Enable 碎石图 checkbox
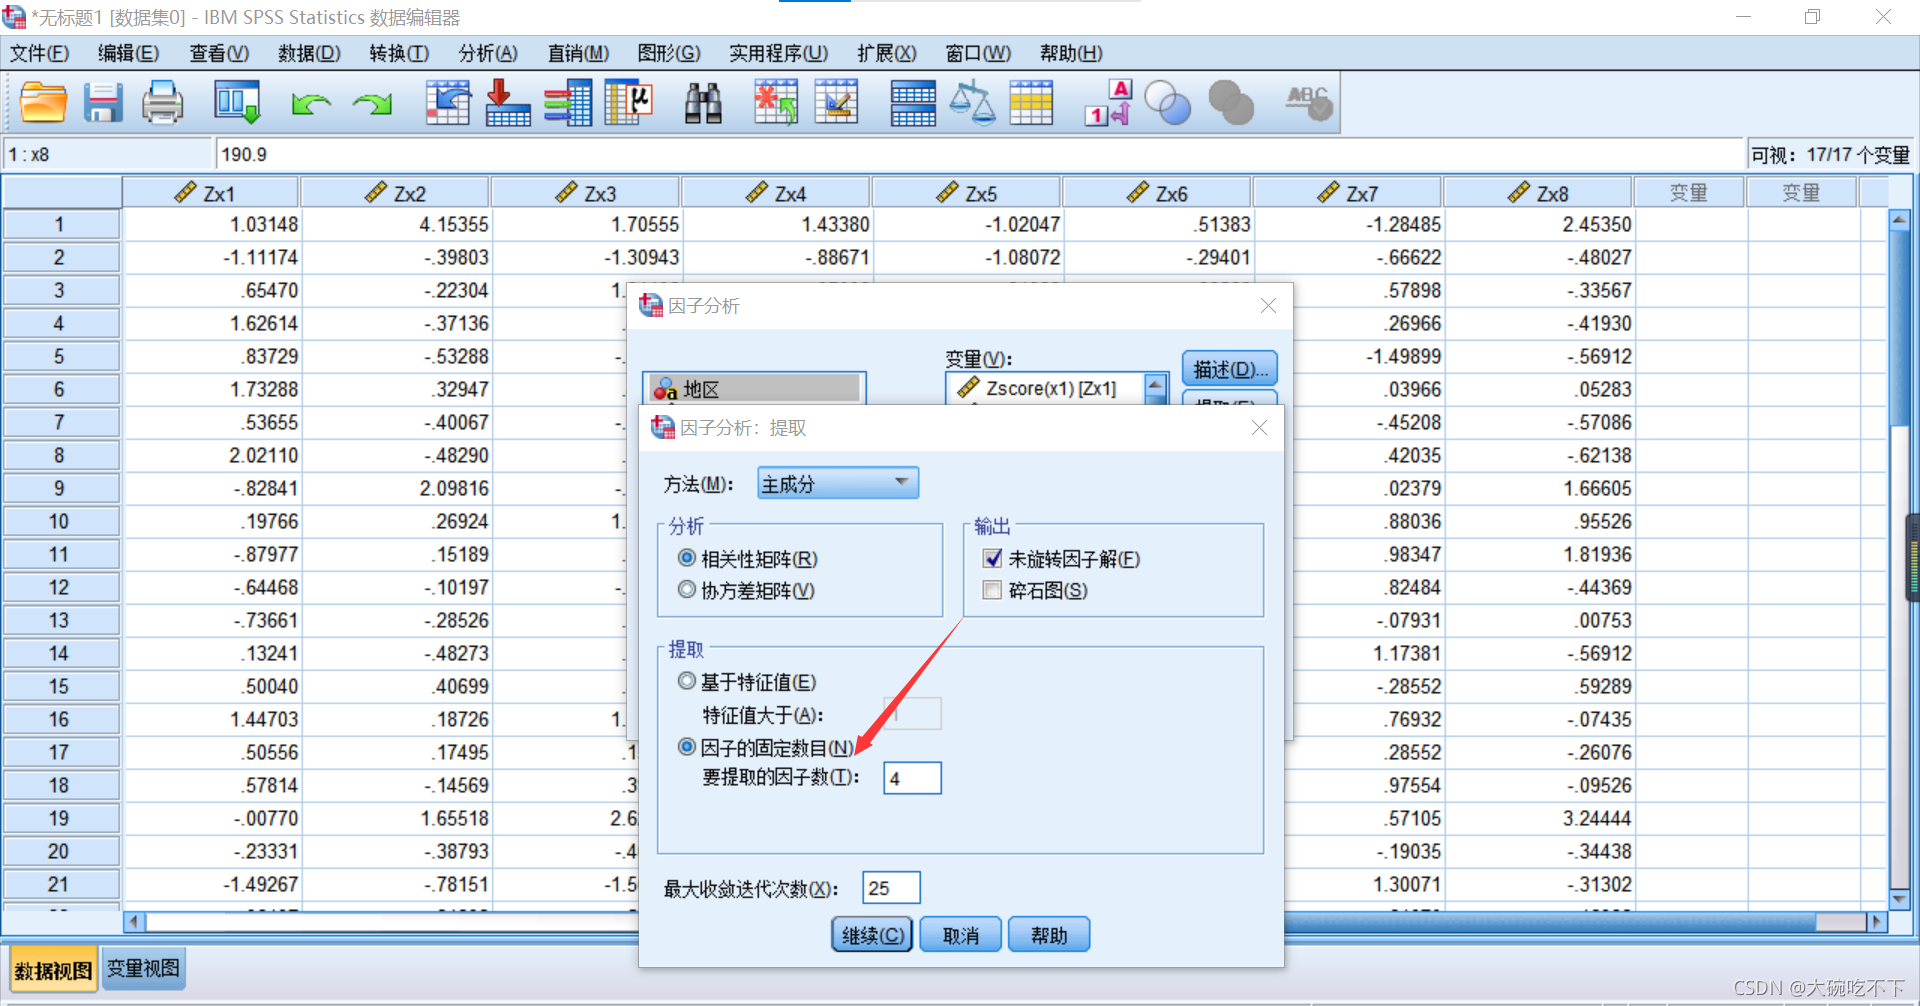The width and height of the screenshot is (1920, 1006). point(992,590)
